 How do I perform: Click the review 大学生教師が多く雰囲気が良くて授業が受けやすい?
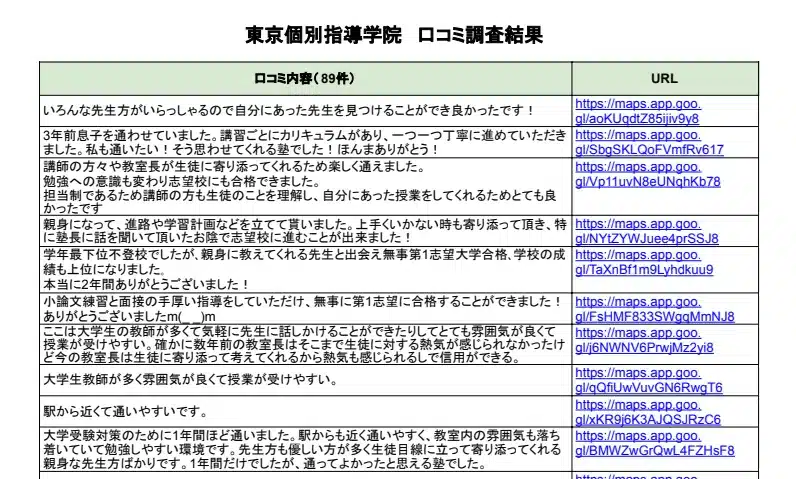tap(190, 380)
